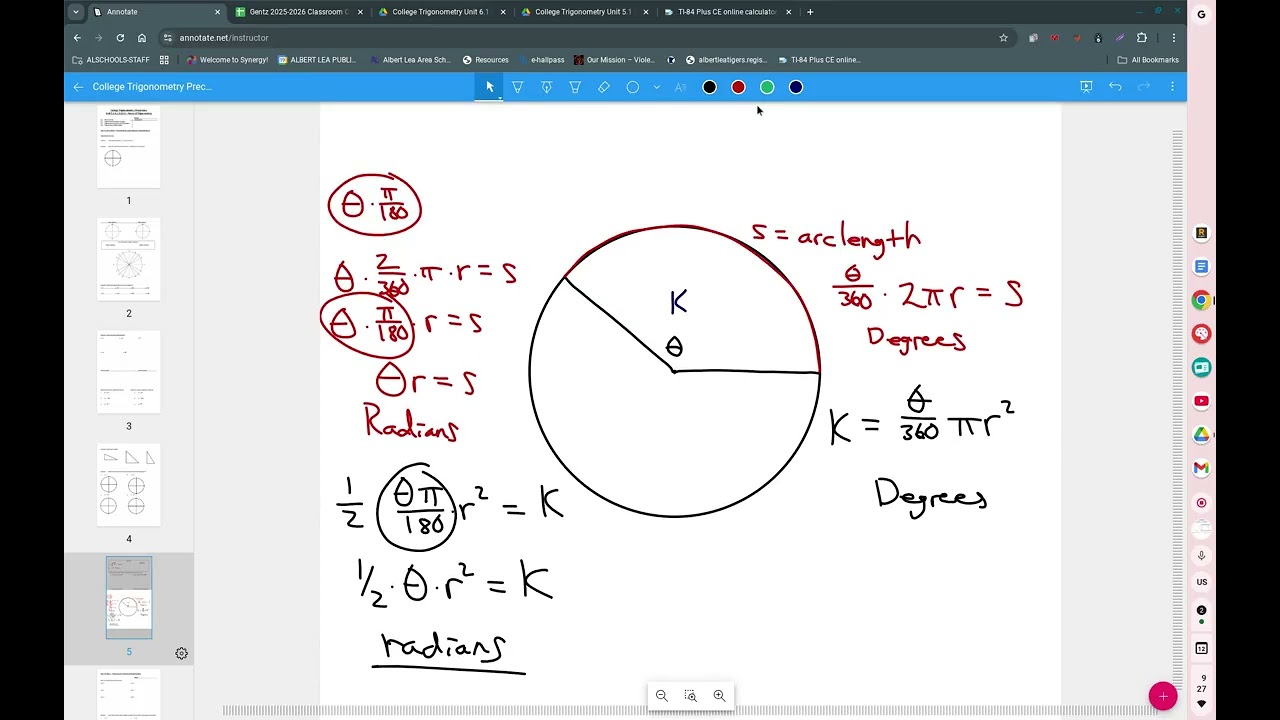Open YouTube from the shelf

(1202, 401)
